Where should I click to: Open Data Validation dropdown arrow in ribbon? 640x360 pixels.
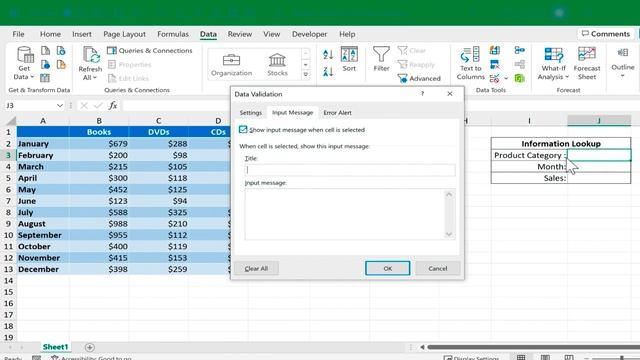click(x=506, y=78)
